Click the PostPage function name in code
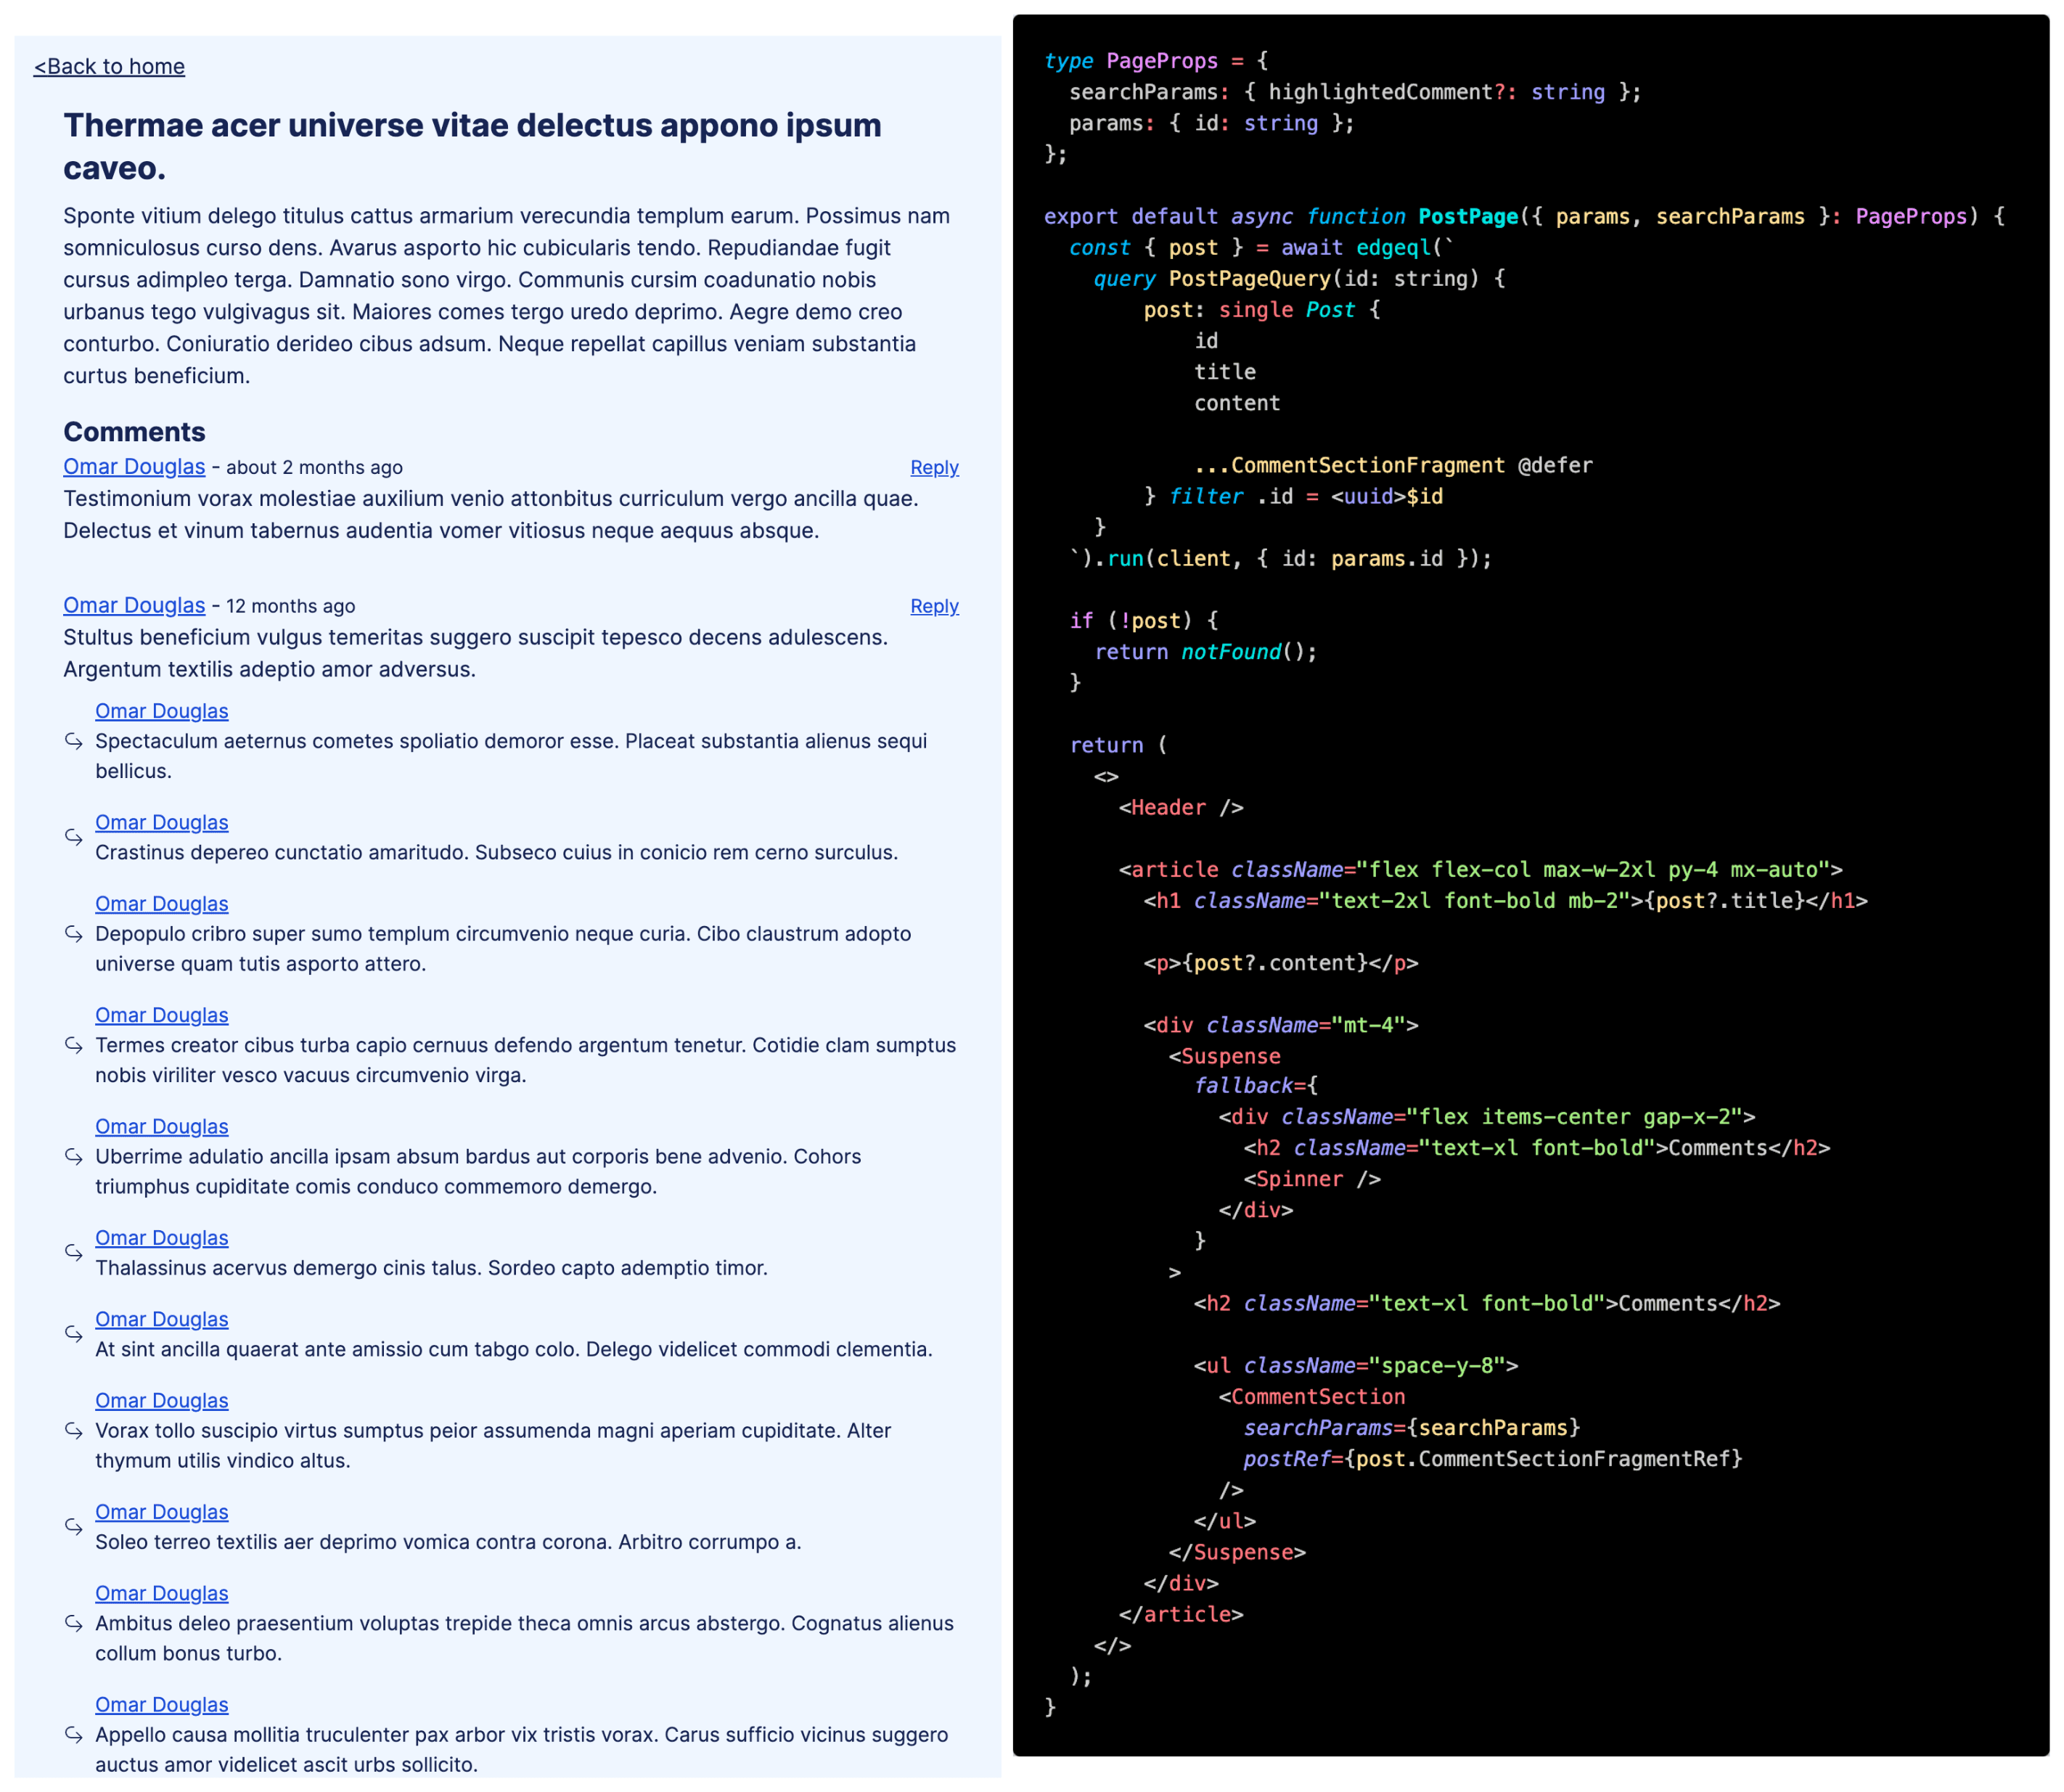 [x=1467, y=217]
